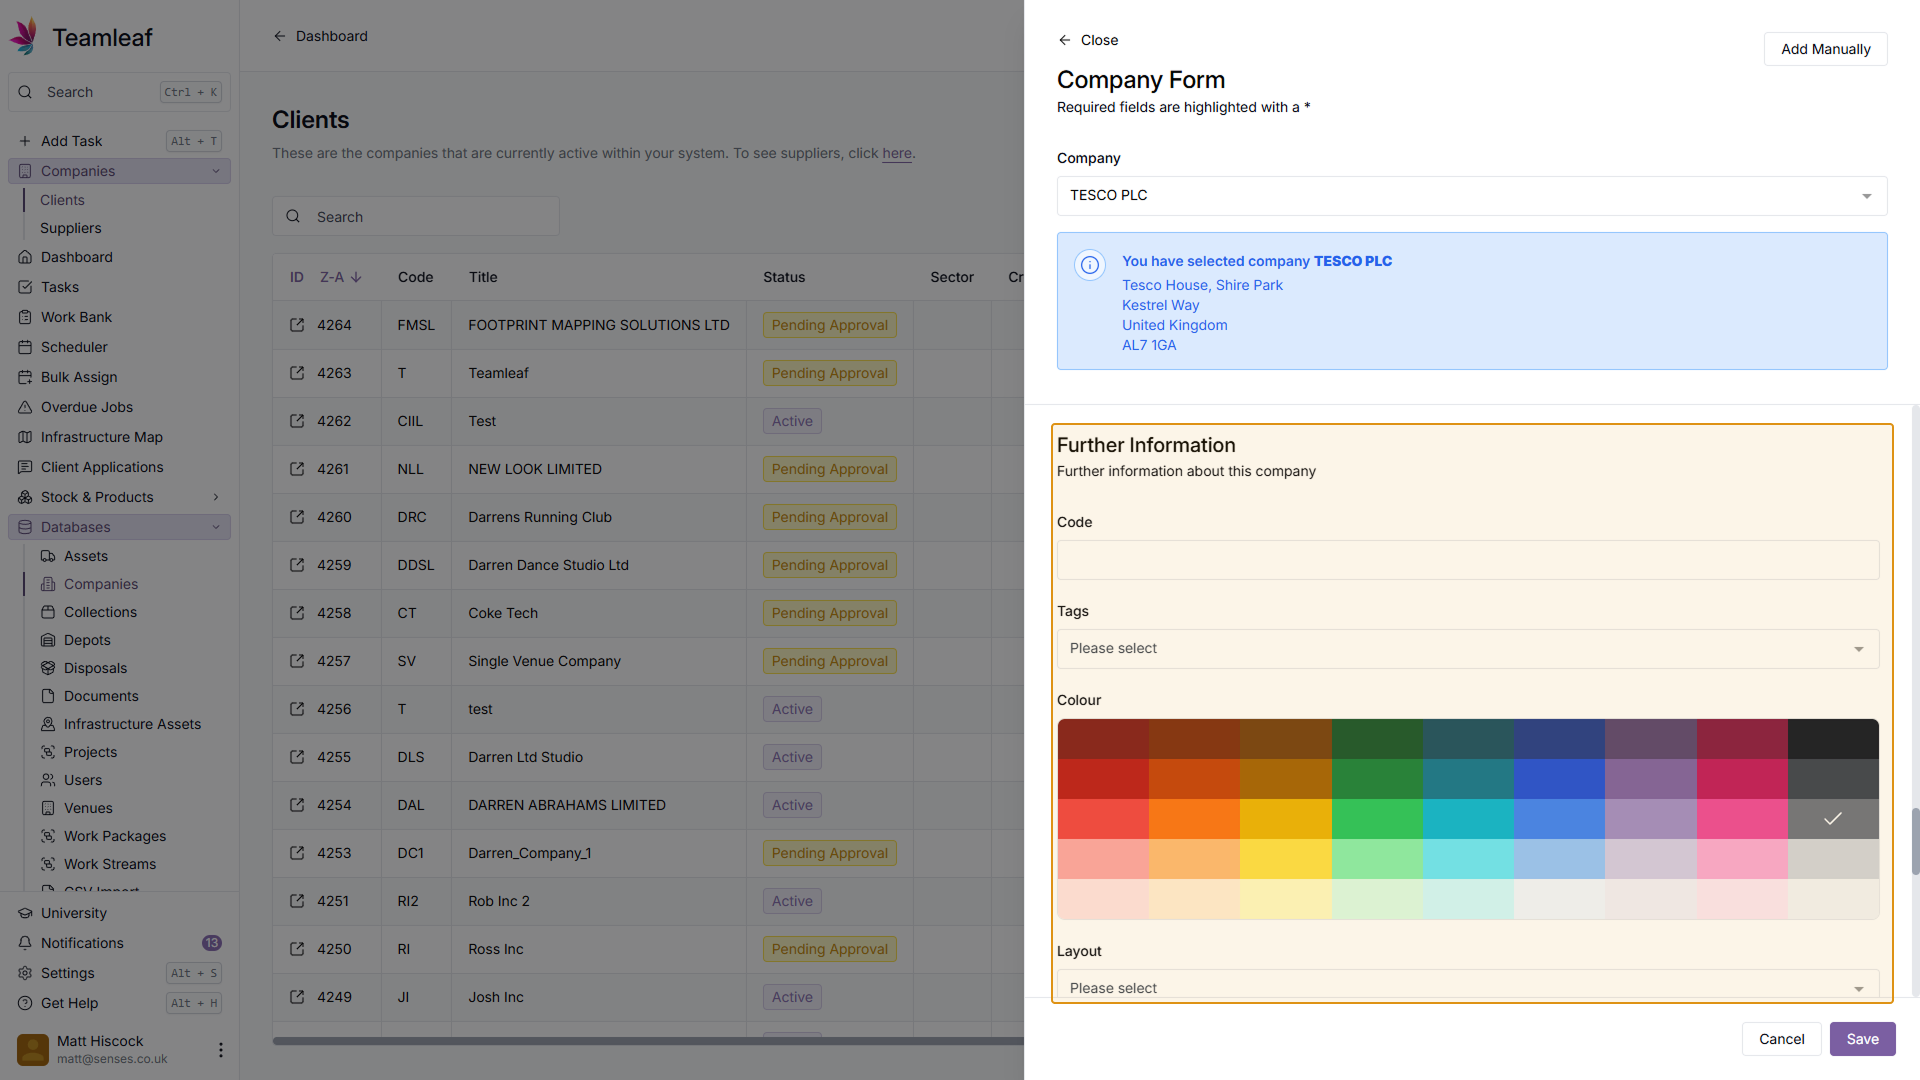1920x1080 pixels.
Task: Open Work Packages under Databases
Action: coord(115,836)
